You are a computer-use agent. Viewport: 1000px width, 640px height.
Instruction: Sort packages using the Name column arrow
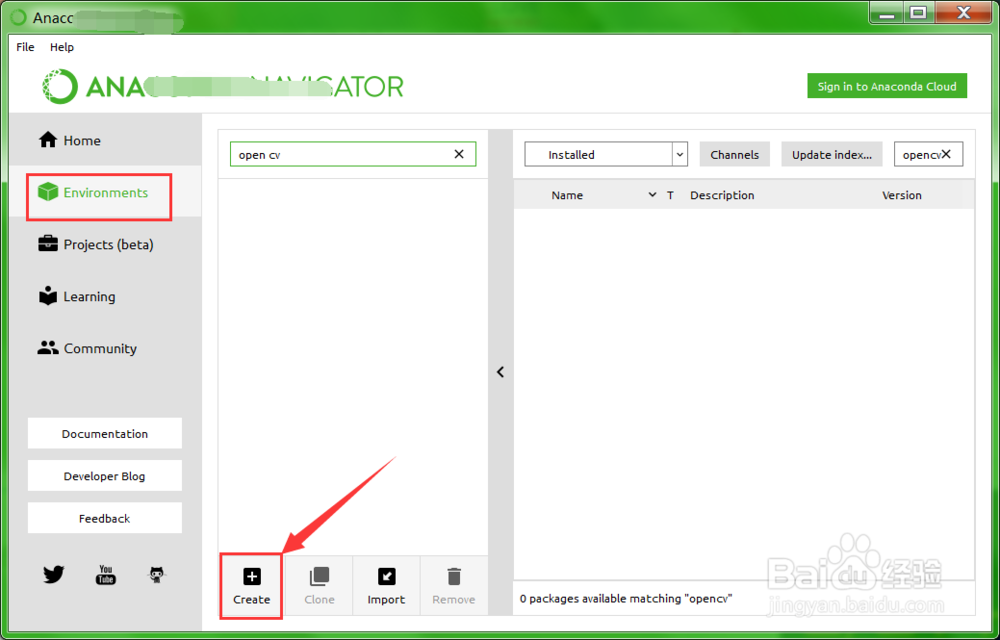[x=652, y=195]
